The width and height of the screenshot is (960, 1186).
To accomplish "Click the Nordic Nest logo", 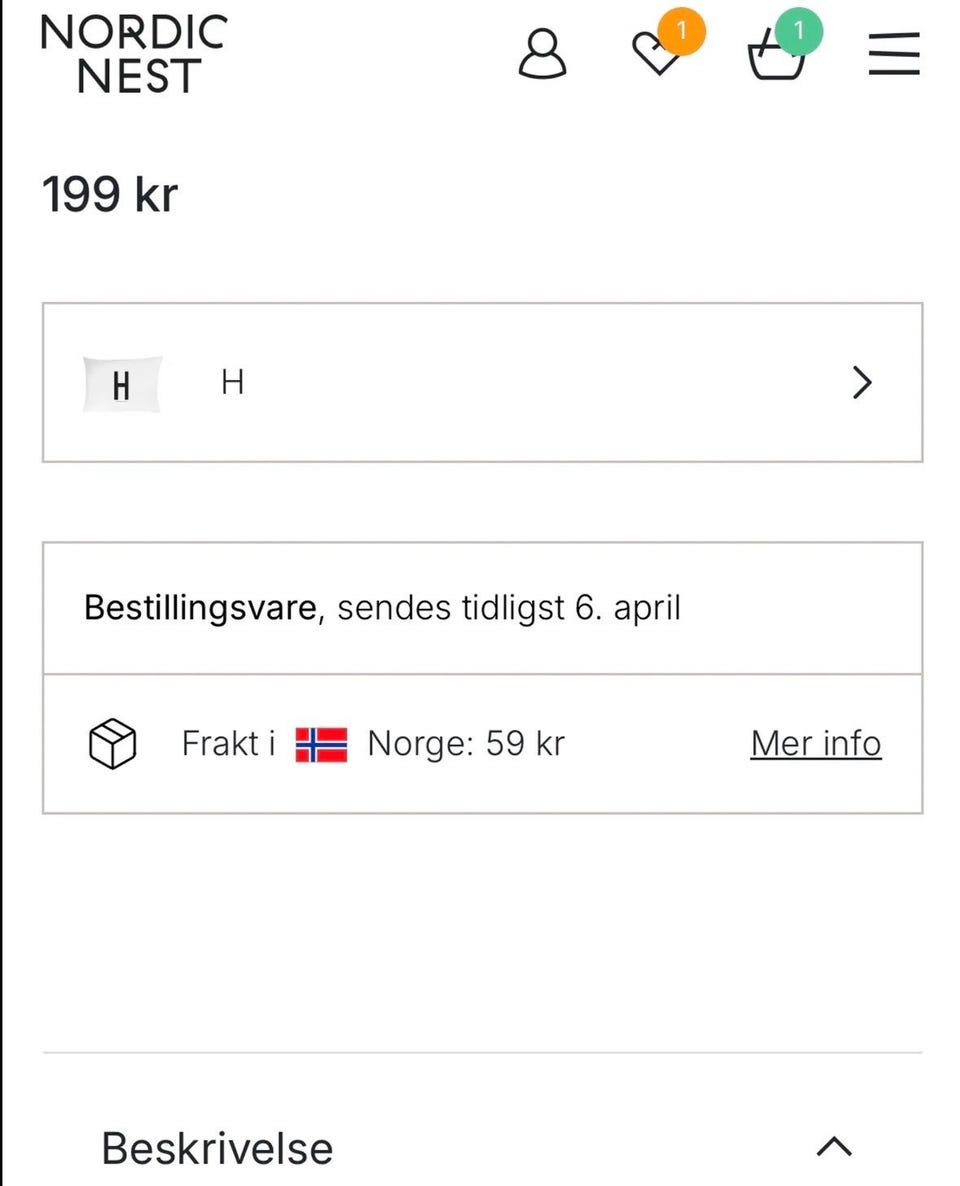I will [134, 54].
